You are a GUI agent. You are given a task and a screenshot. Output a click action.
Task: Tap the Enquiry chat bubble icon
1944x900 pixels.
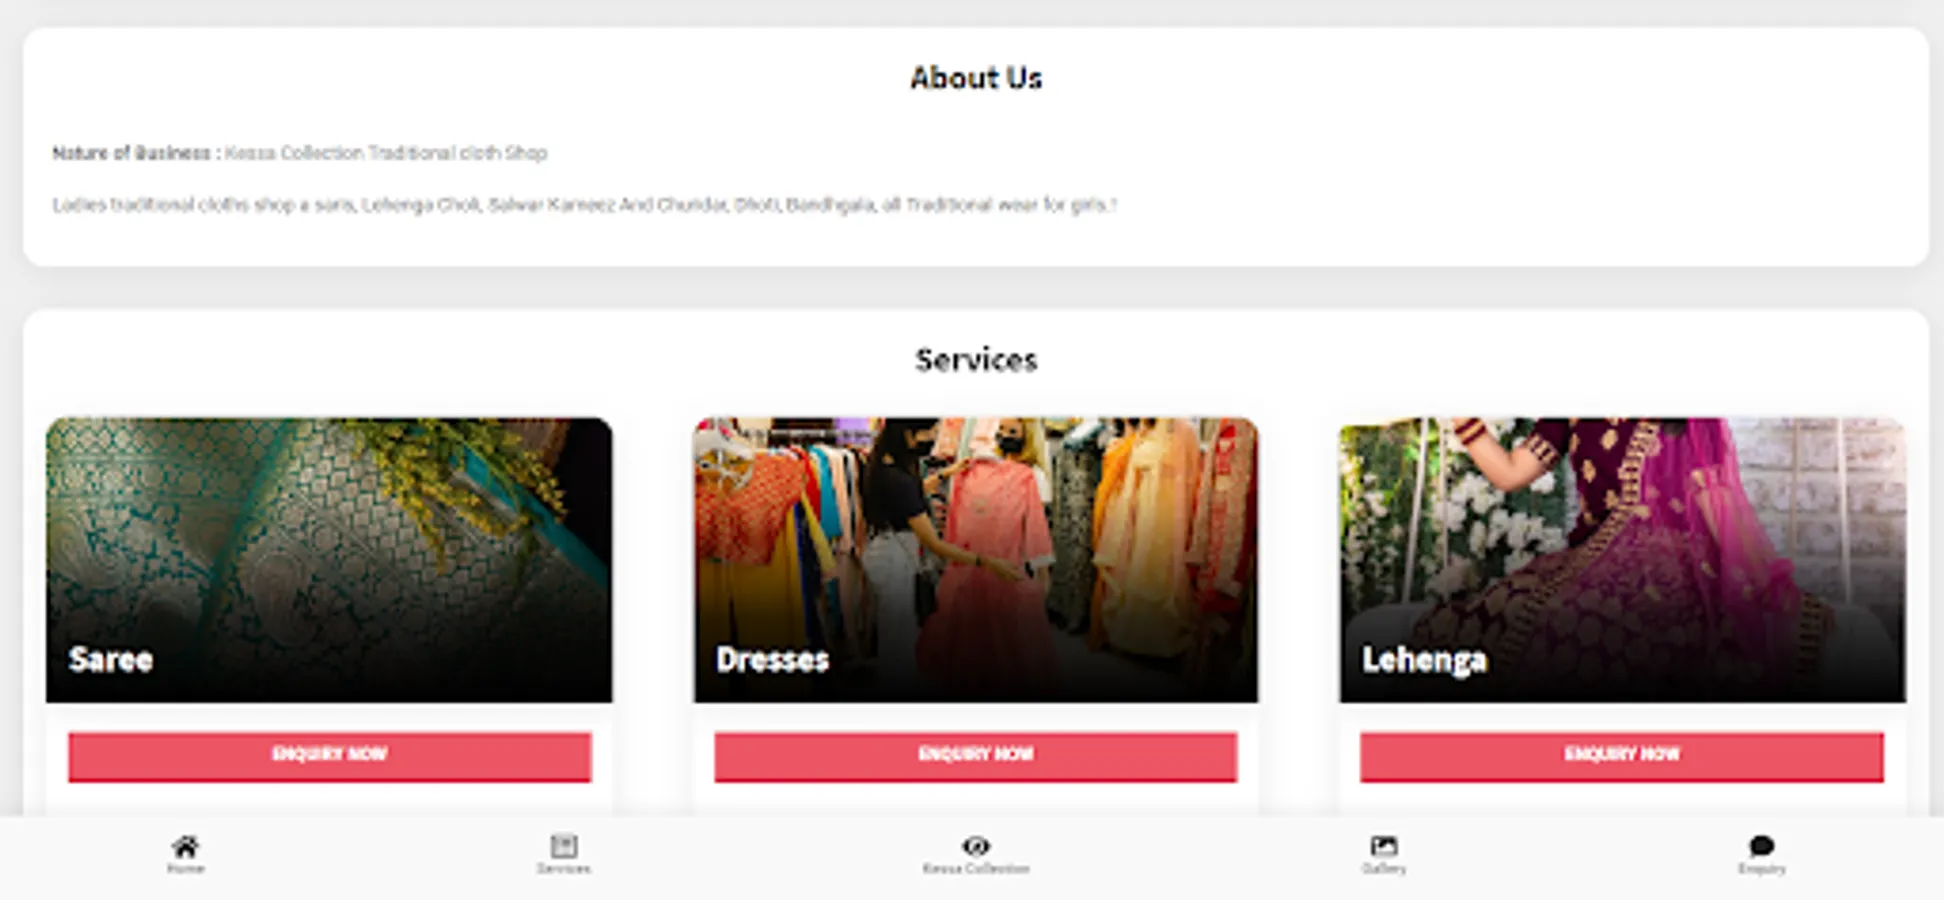point(1762,846)
